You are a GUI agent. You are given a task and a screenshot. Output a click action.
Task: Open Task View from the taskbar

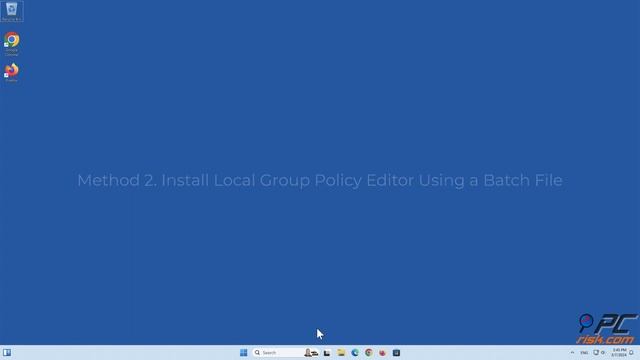point(327,353)
